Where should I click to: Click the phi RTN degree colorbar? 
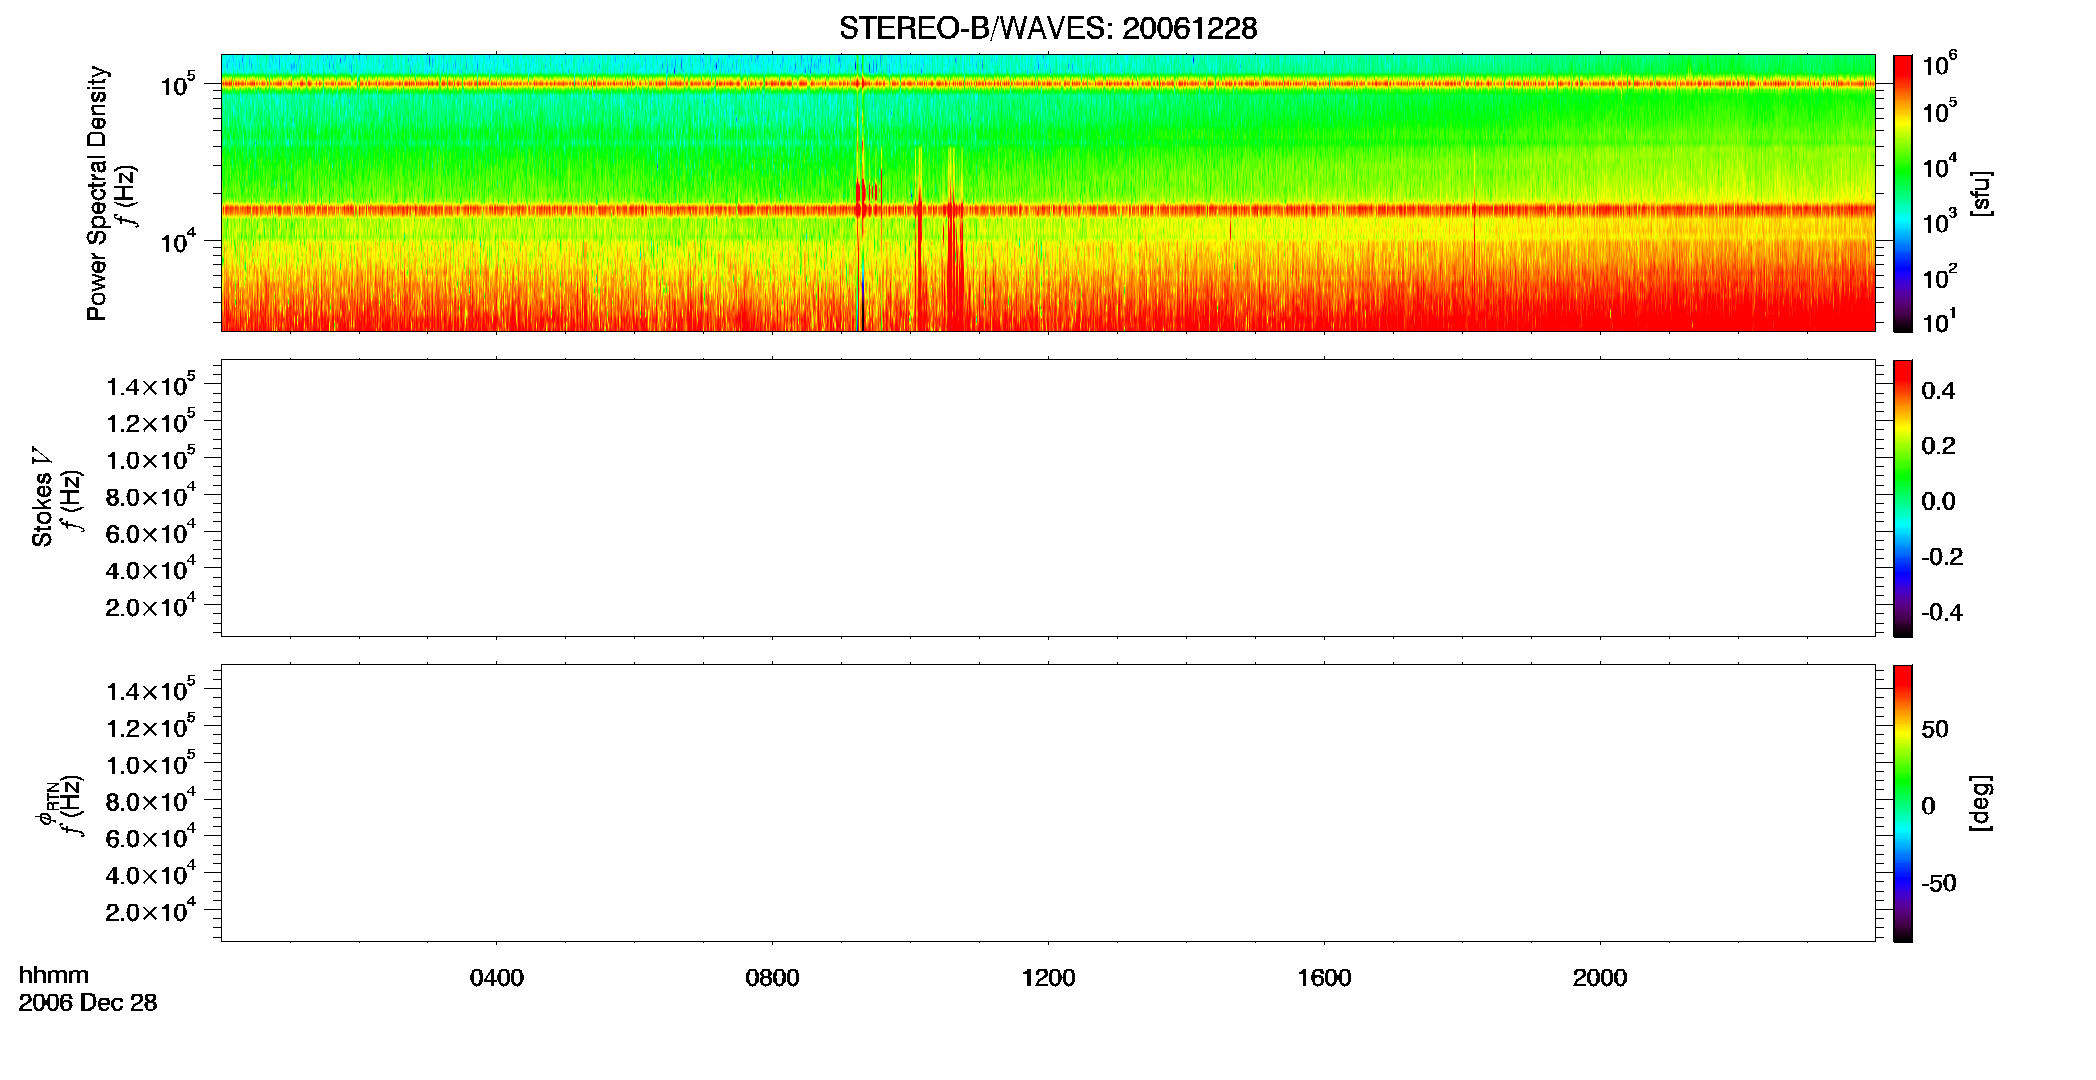click(x=1903, y=803)
